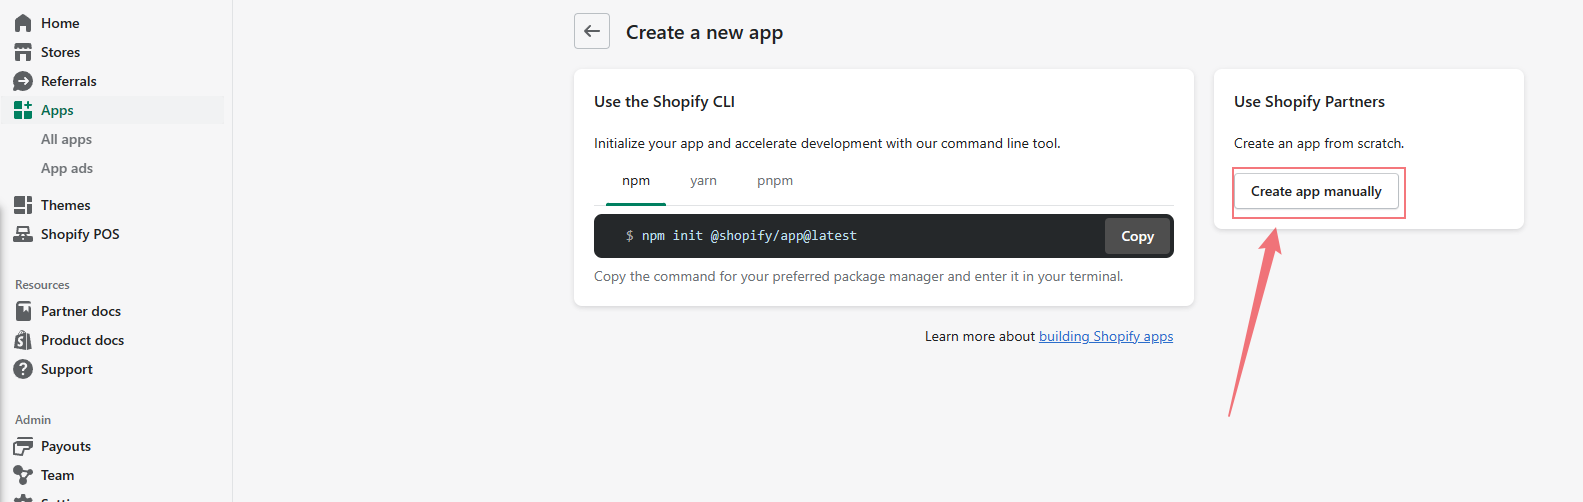
Task: Click the Team members icon
Action: coord(23,475)
